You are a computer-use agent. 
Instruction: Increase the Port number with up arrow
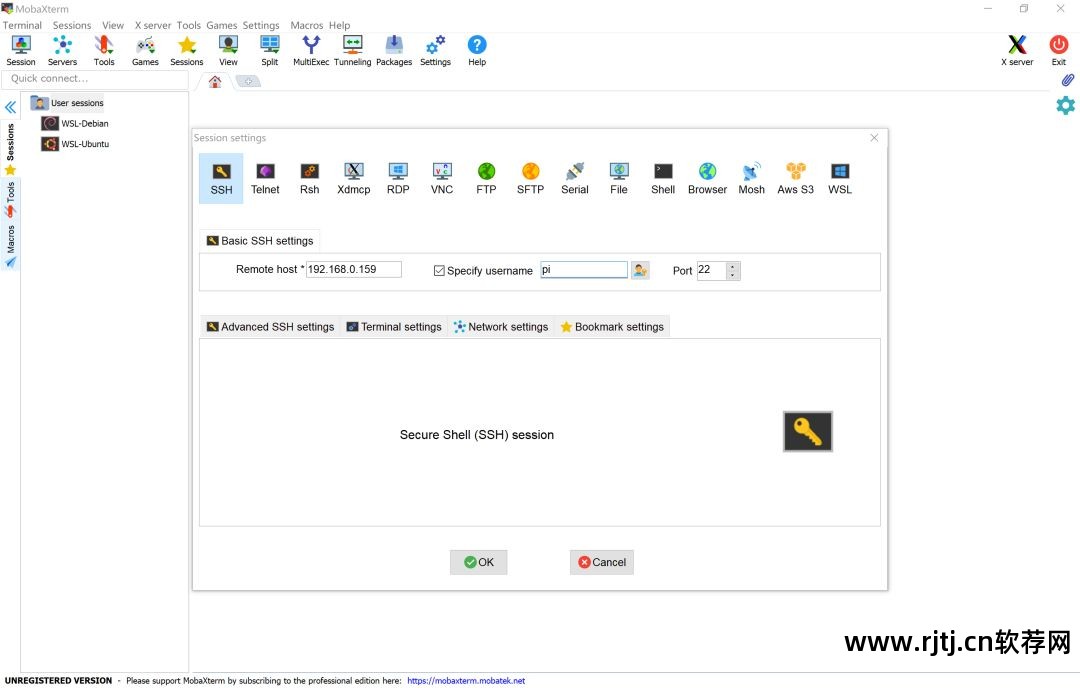pyautogui.click(x=733, y=266)
